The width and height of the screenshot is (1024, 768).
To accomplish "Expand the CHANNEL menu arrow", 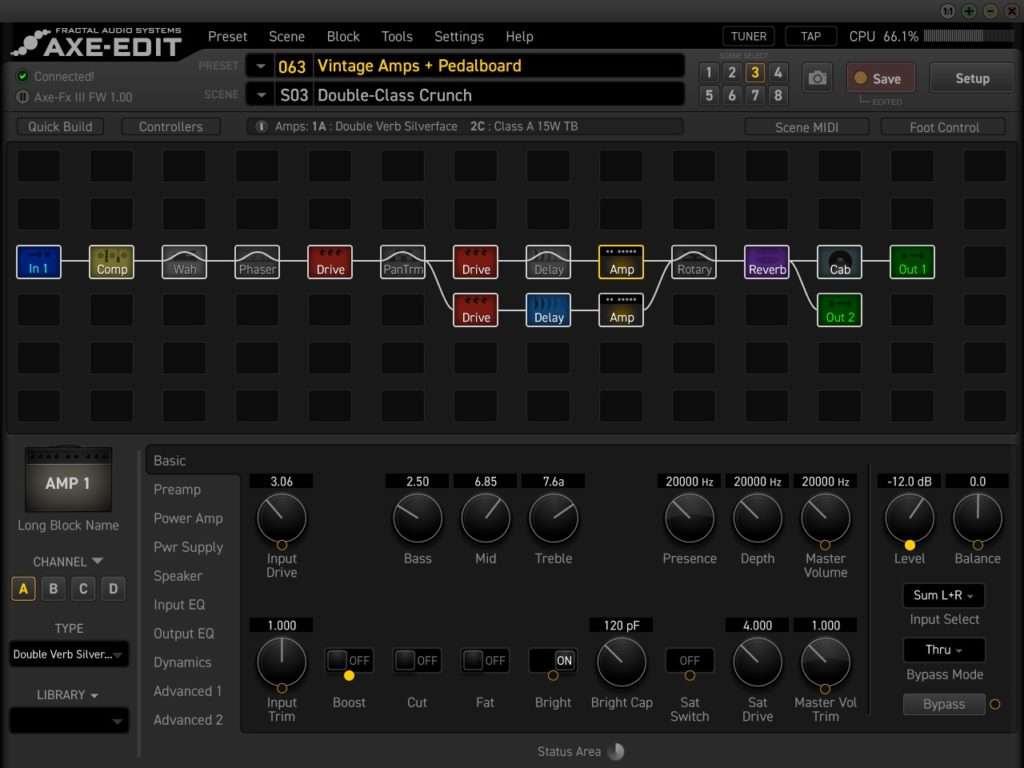I will tap(97, 561).
